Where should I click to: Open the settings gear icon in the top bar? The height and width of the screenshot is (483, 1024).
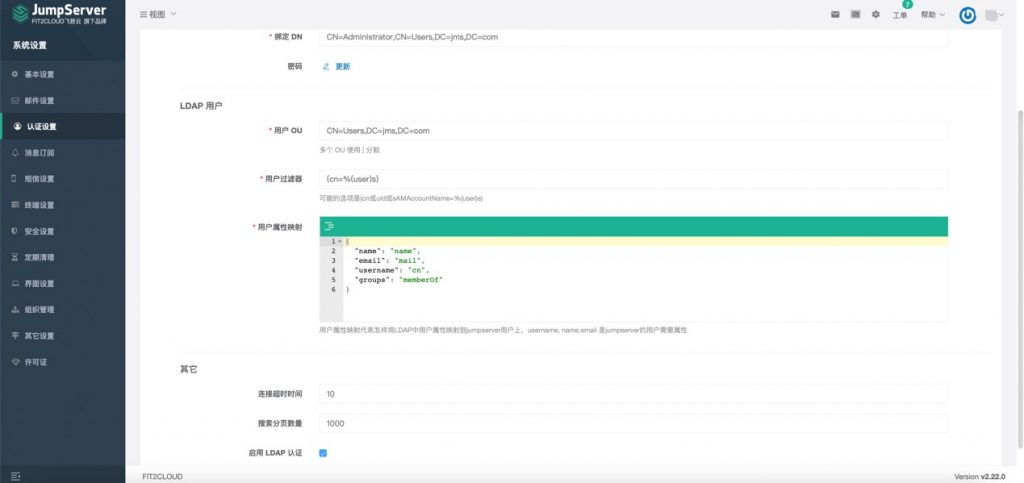click(876, 14)
